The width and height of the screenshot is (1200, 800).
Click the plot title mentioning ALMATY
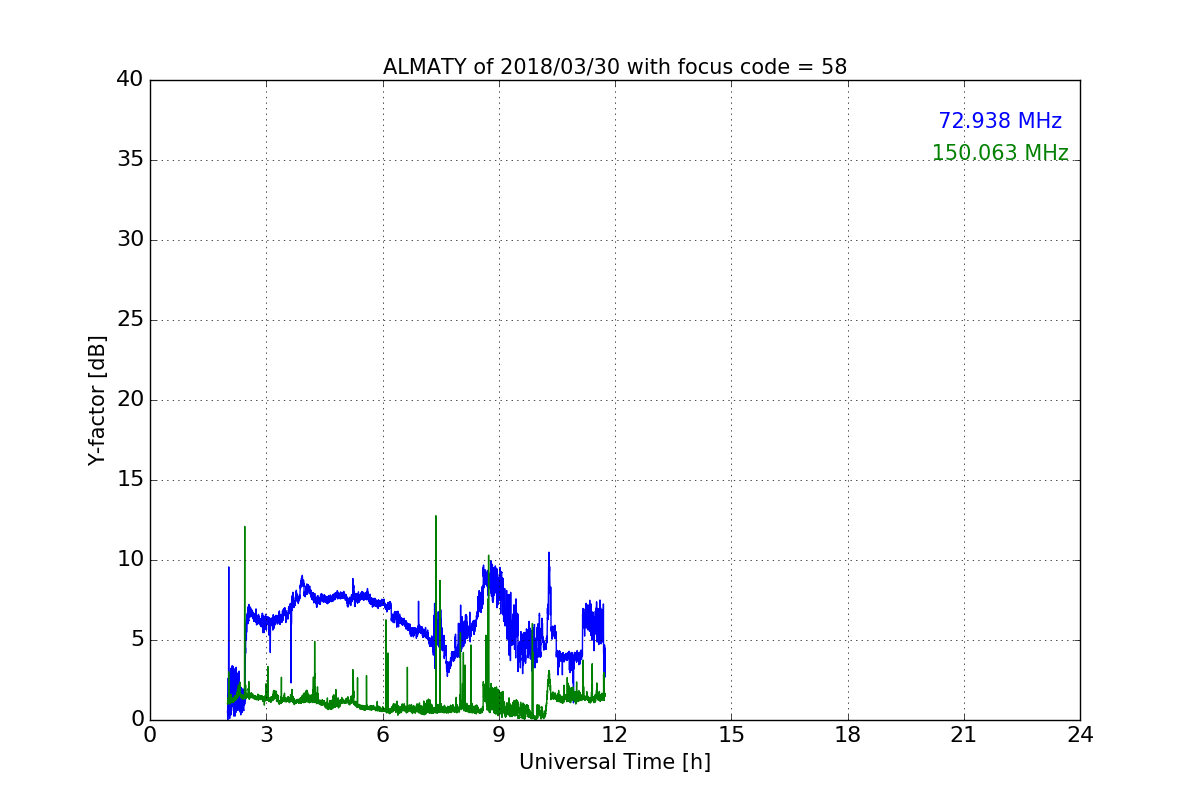pos(615,67)
